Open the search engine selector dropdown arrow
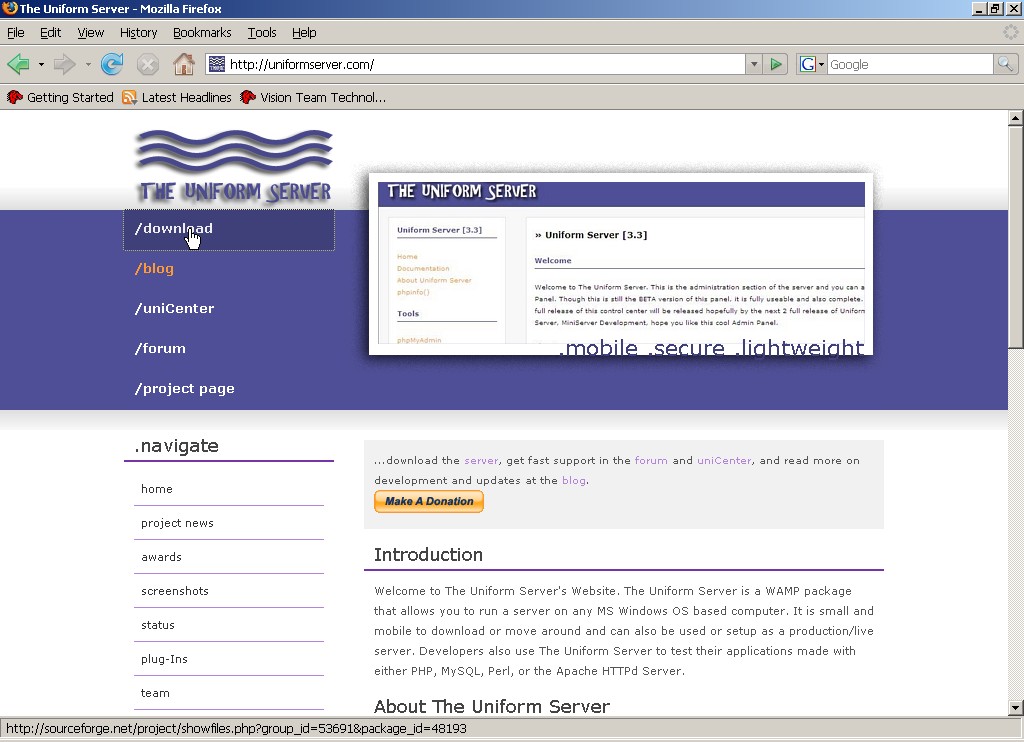The height and width of the screenshot is (742, 1024). pos(821,64)
